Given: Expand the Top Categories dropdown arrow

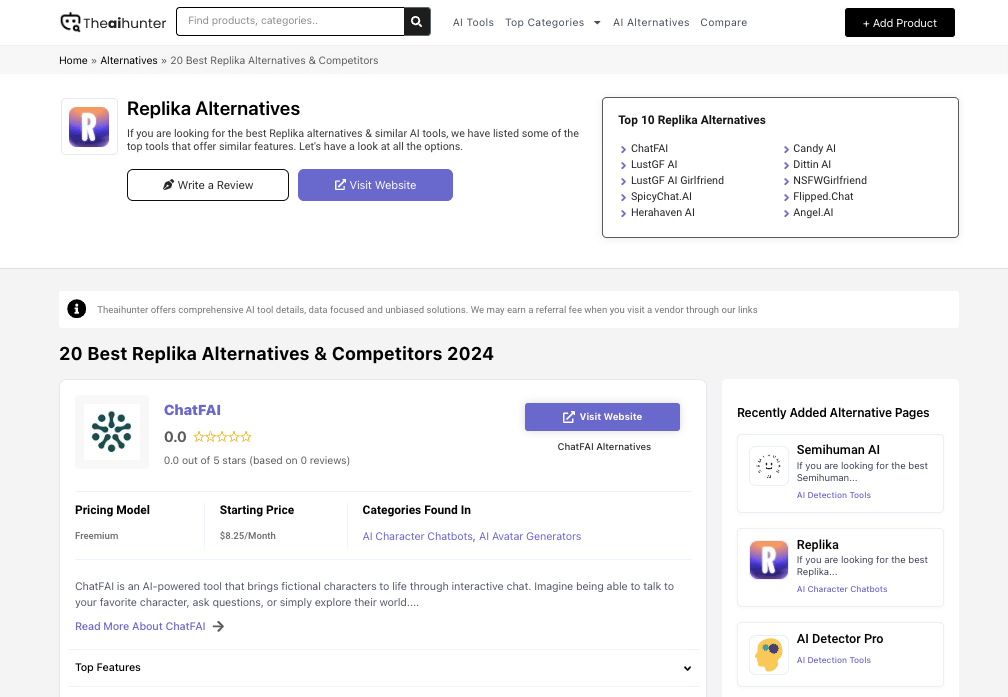Looking at the screenshot, I should pyautogui.click(x=597, y=23).
